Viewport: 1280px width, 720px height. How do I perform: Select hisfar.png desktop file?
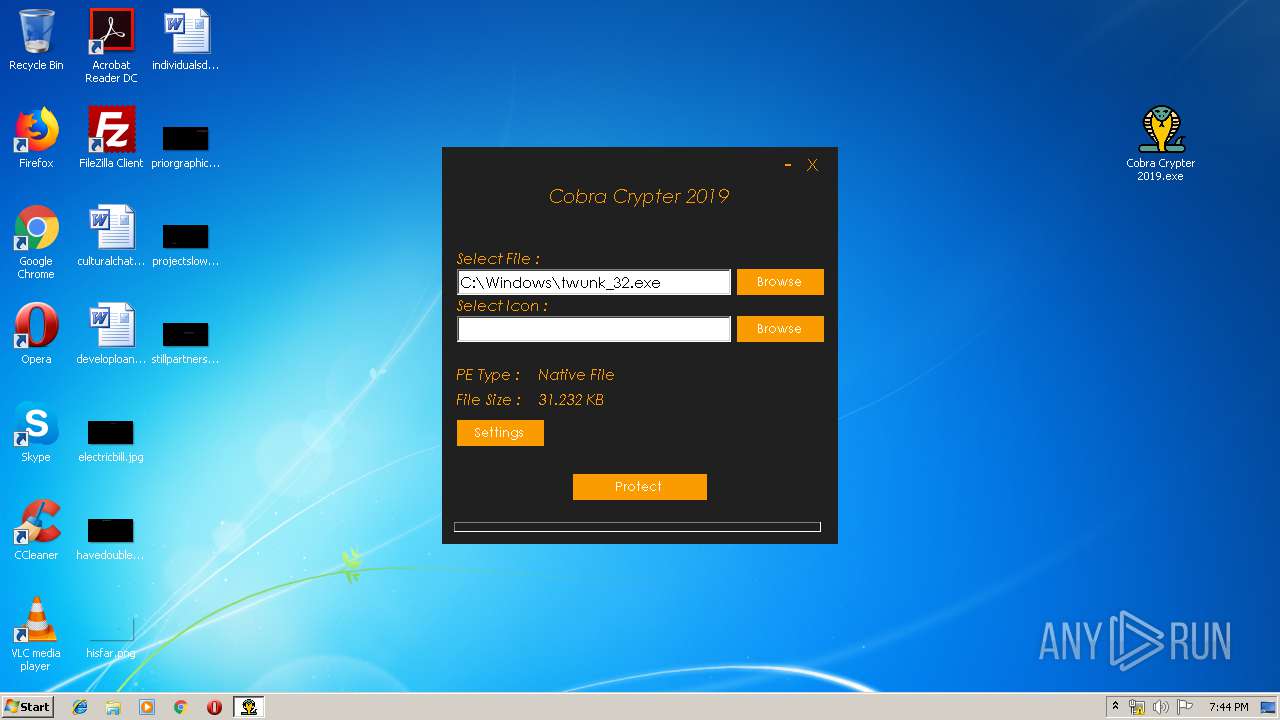pyautogui.click(x=111, y=636)
